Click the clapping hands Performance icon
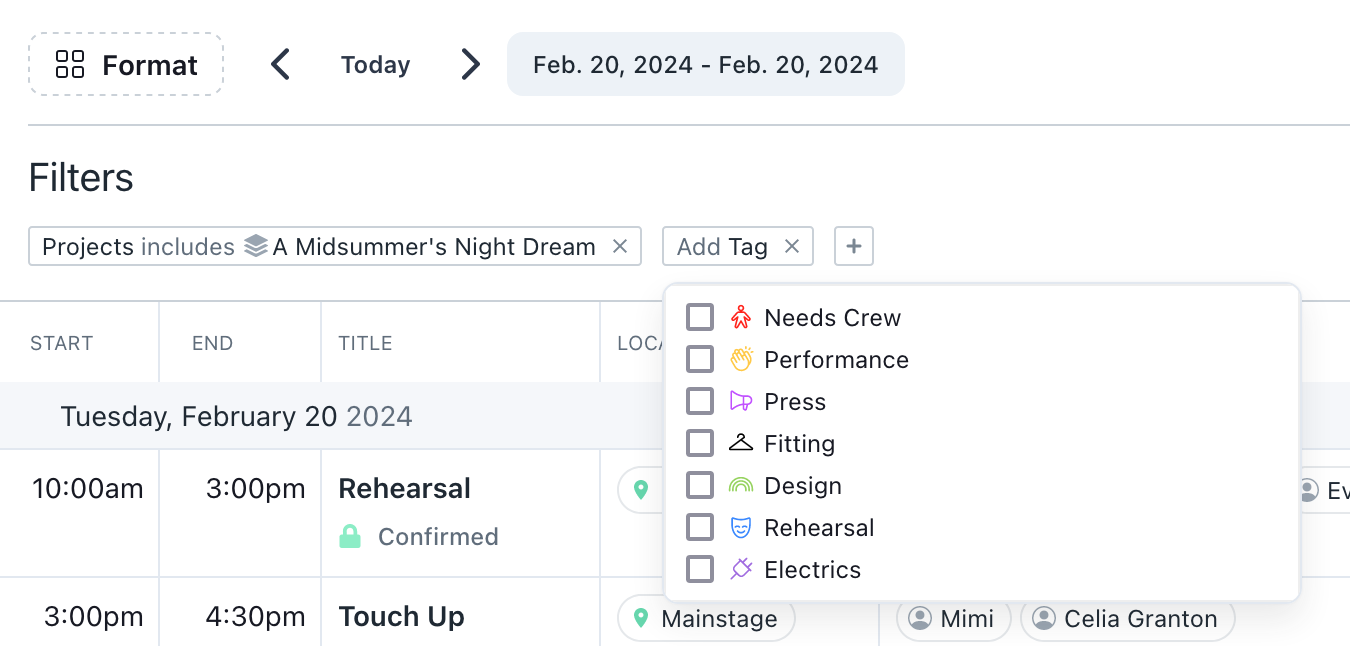1350x646 pixels. (741, 360)
